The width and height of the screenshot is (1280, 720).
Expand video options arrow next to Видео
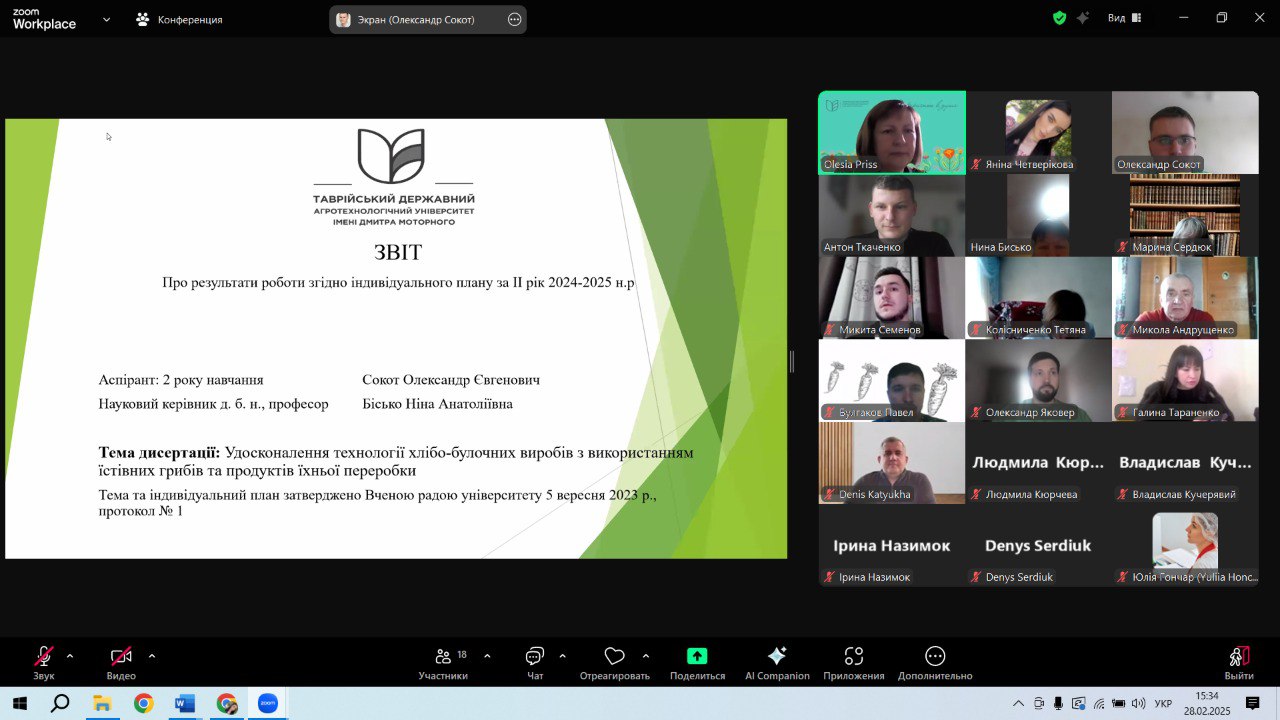click(152, 656)
